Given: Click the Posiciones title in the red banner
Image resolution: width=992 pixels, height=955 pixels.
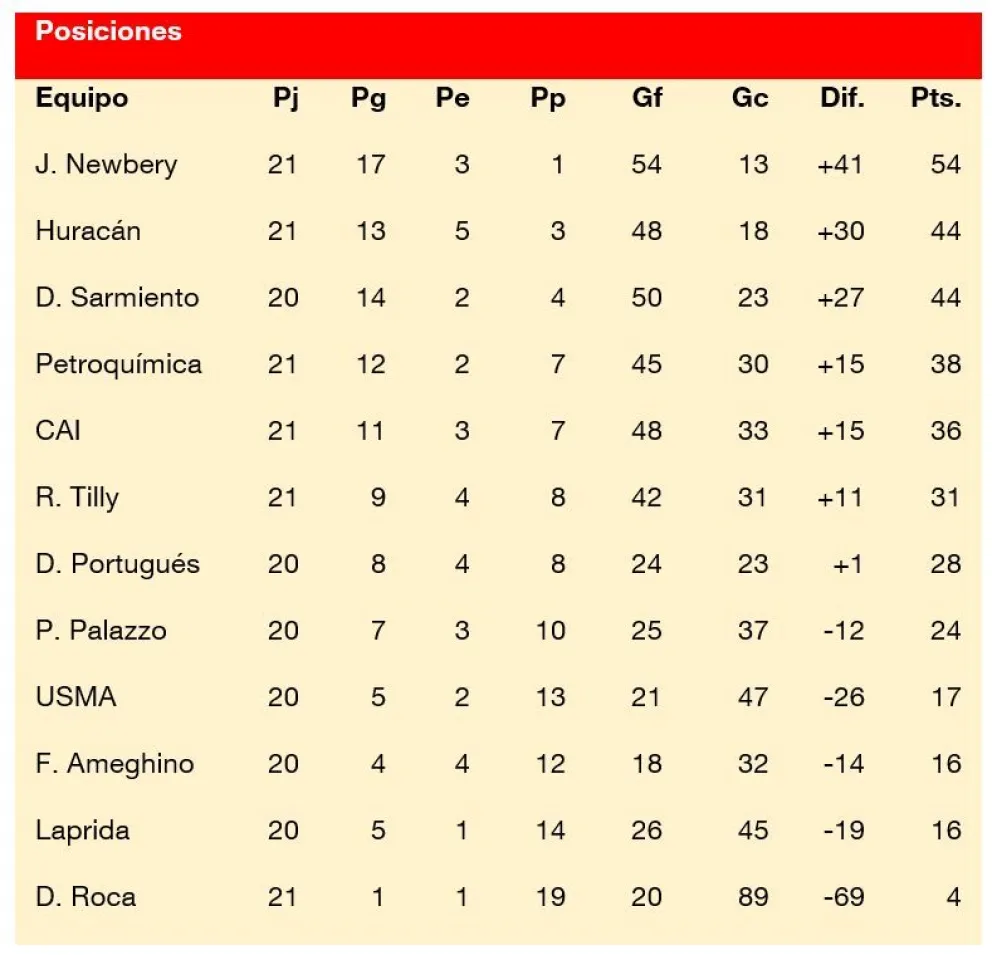Looking at the screenshot, I should [x=108, y=32].
